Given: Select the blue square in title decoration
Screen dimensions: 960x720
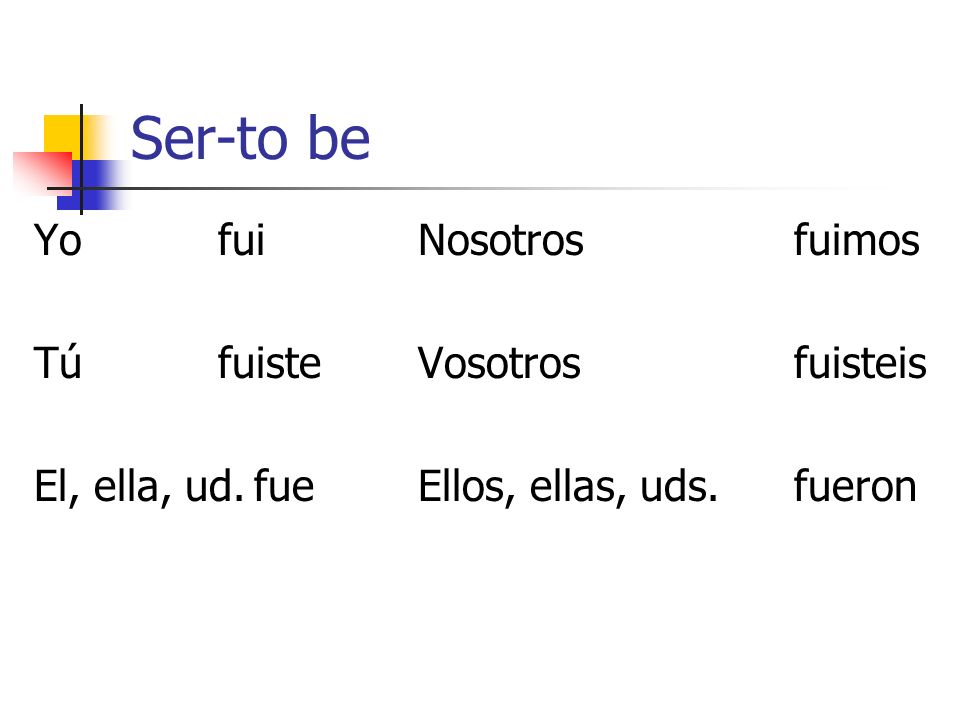Looking at the screenshot, I should coord(89,185).
